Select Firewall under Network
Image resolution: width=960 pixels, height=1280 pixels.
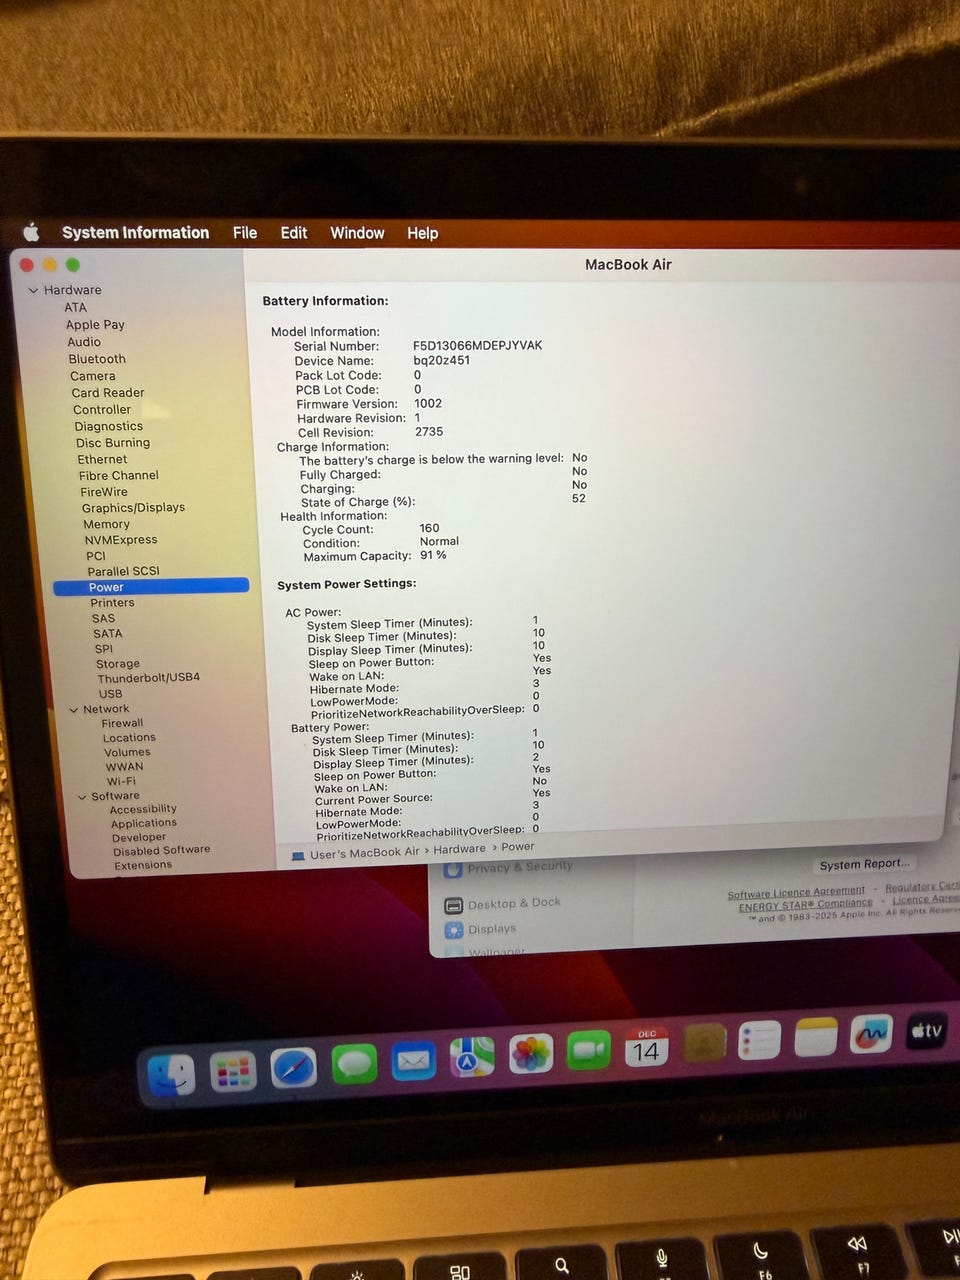click(x=122, y=724)
